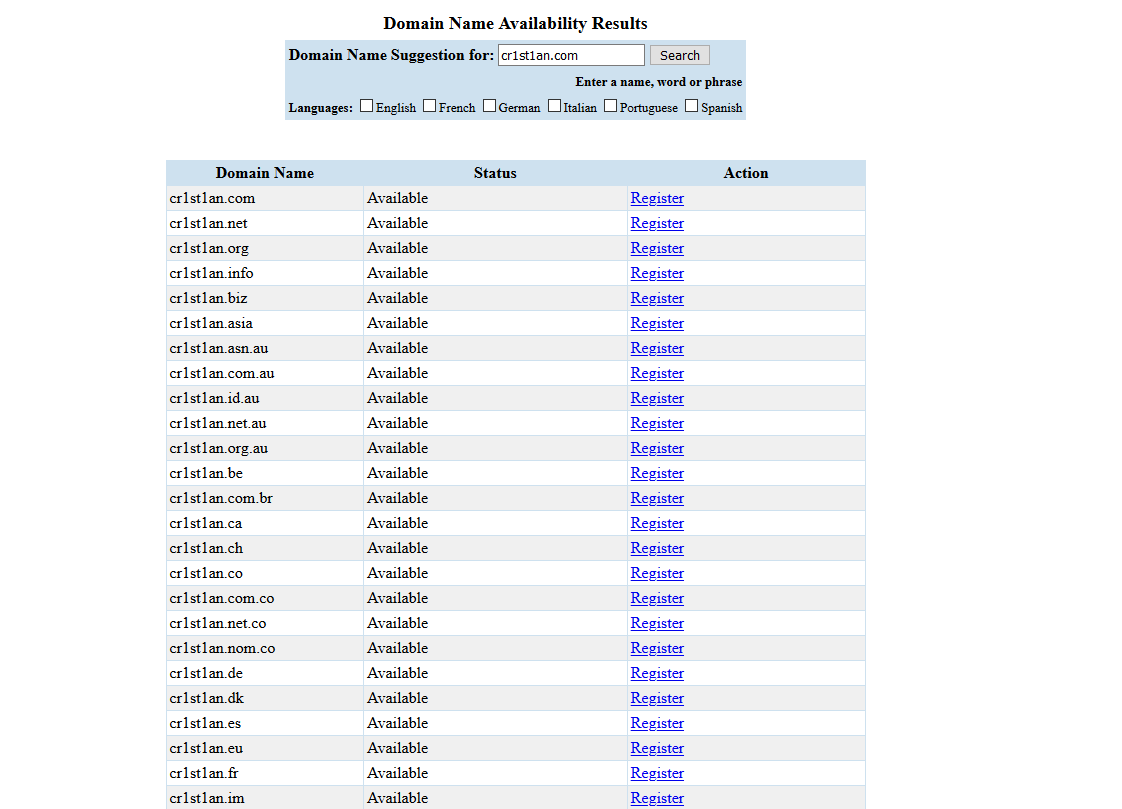Select the cr1st1an.com.au domain name cell
1122x809 pixels.
click(x=265, y=373)
